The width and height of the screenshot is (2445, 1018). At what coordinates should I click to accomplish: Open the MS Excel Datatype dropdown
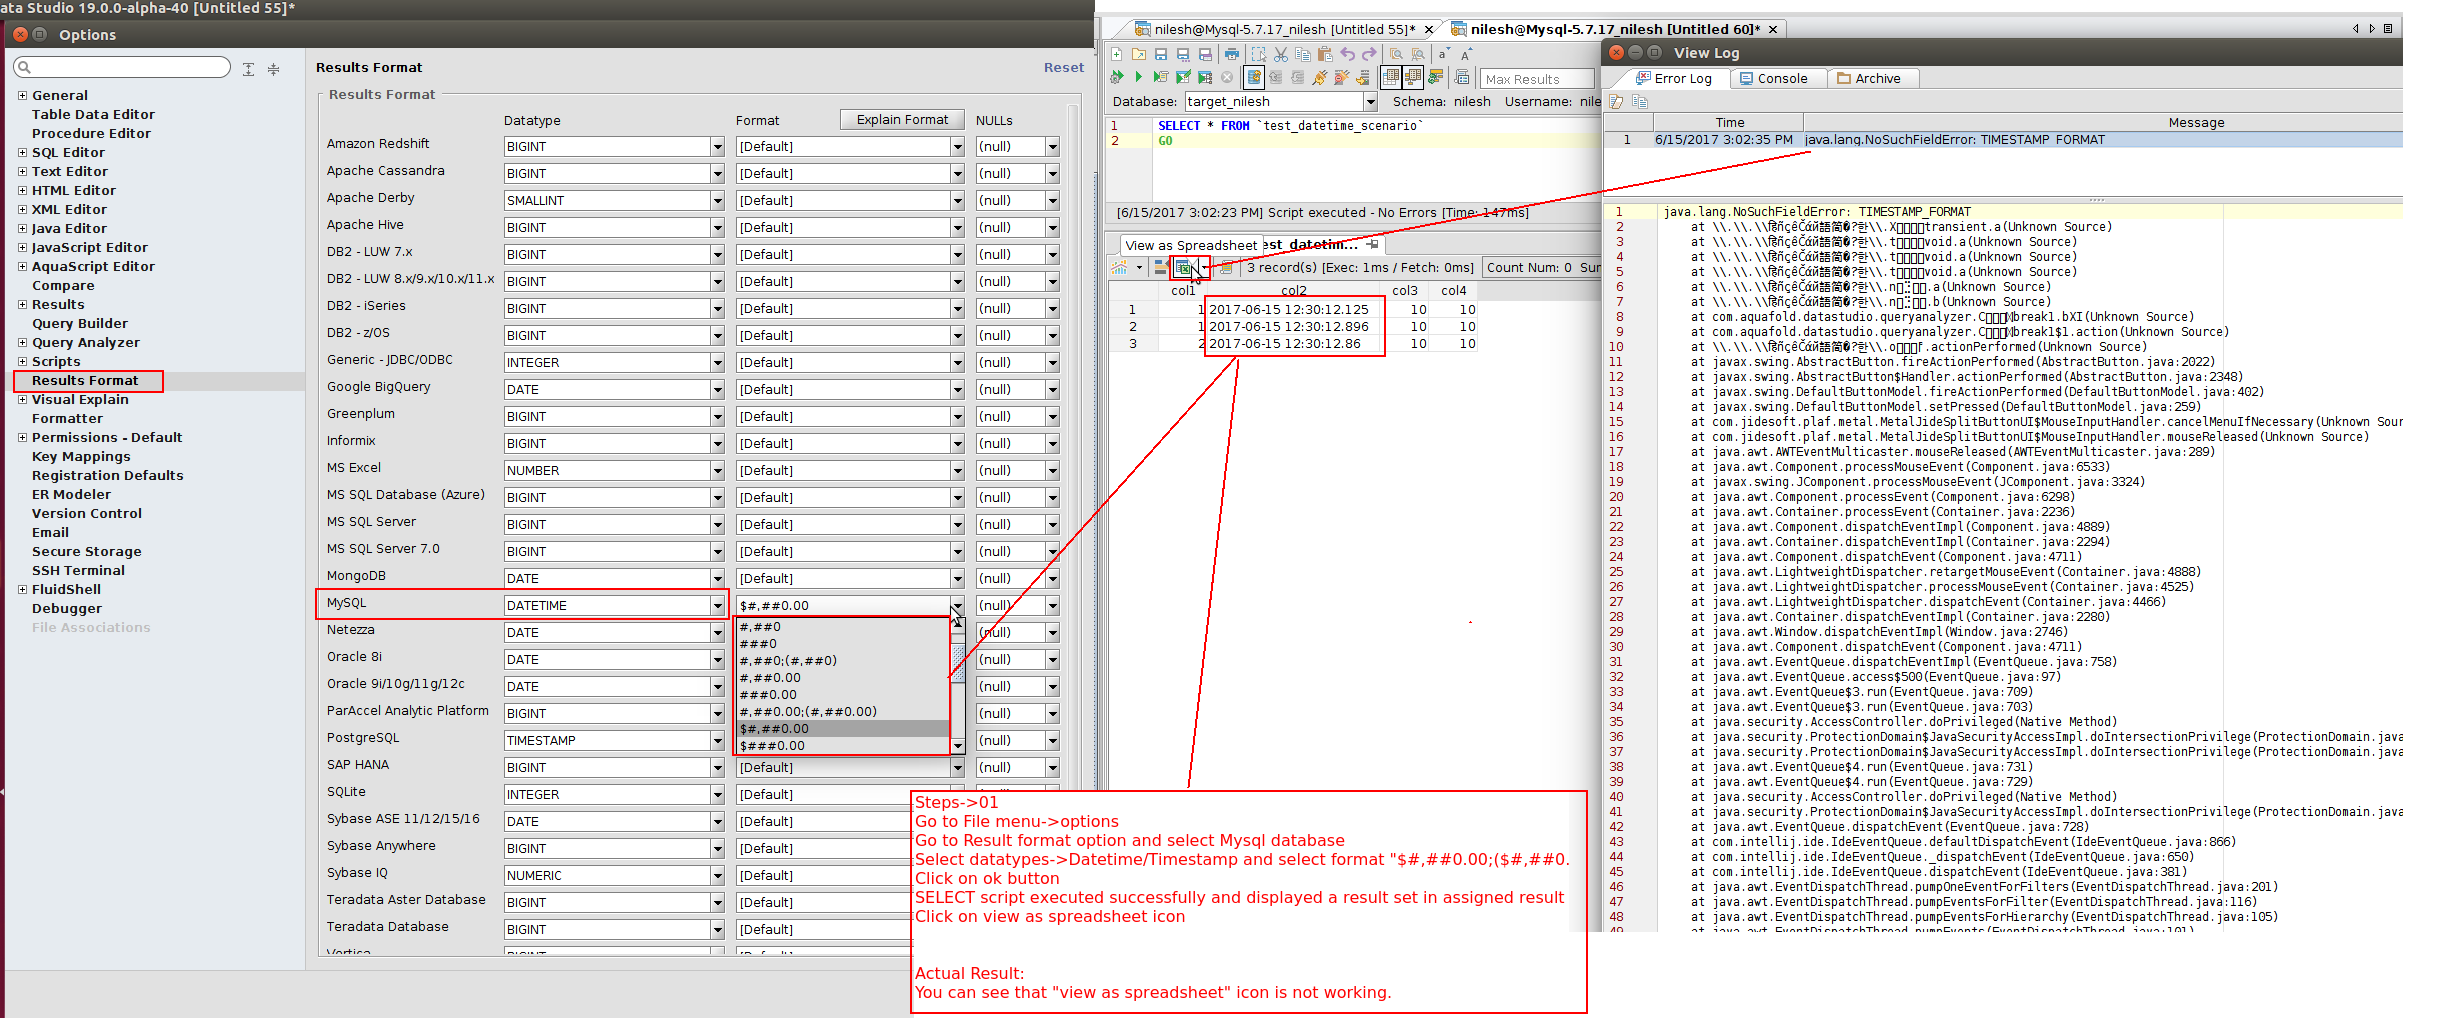click(x=717, y=470)
